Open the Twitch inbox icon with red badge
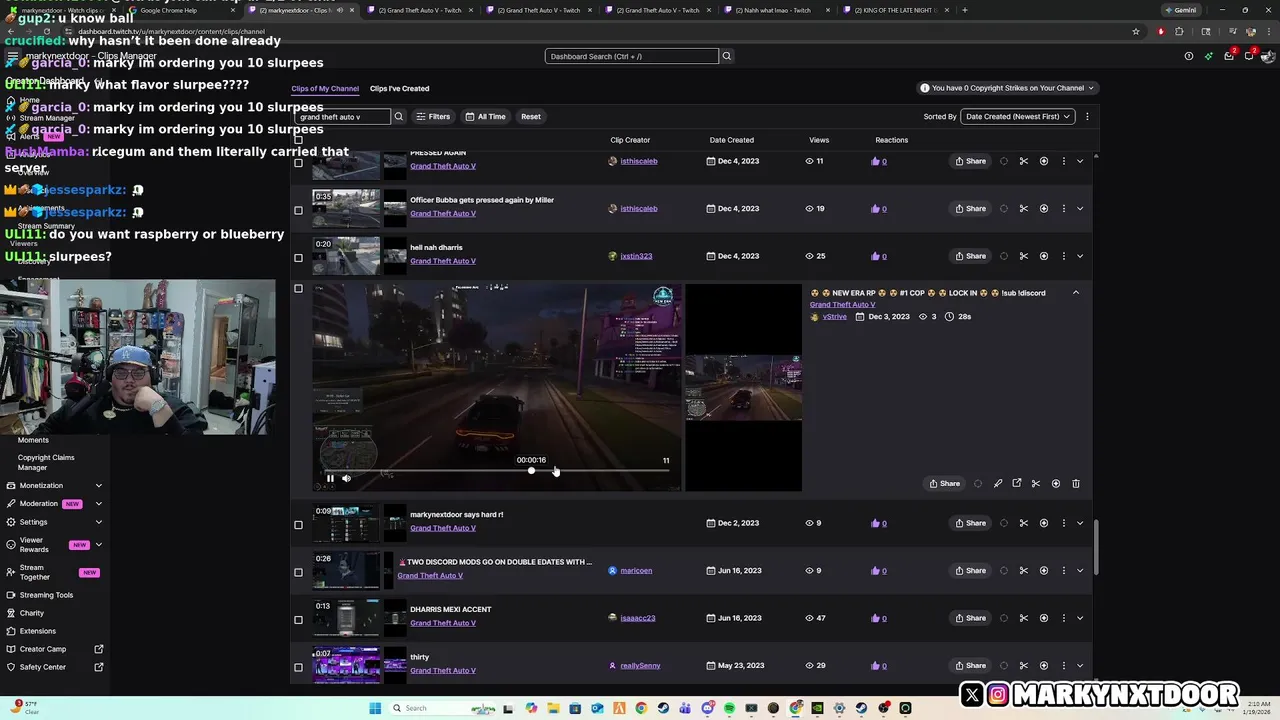Screen dimensions: 1280x720 [1228, 56]
